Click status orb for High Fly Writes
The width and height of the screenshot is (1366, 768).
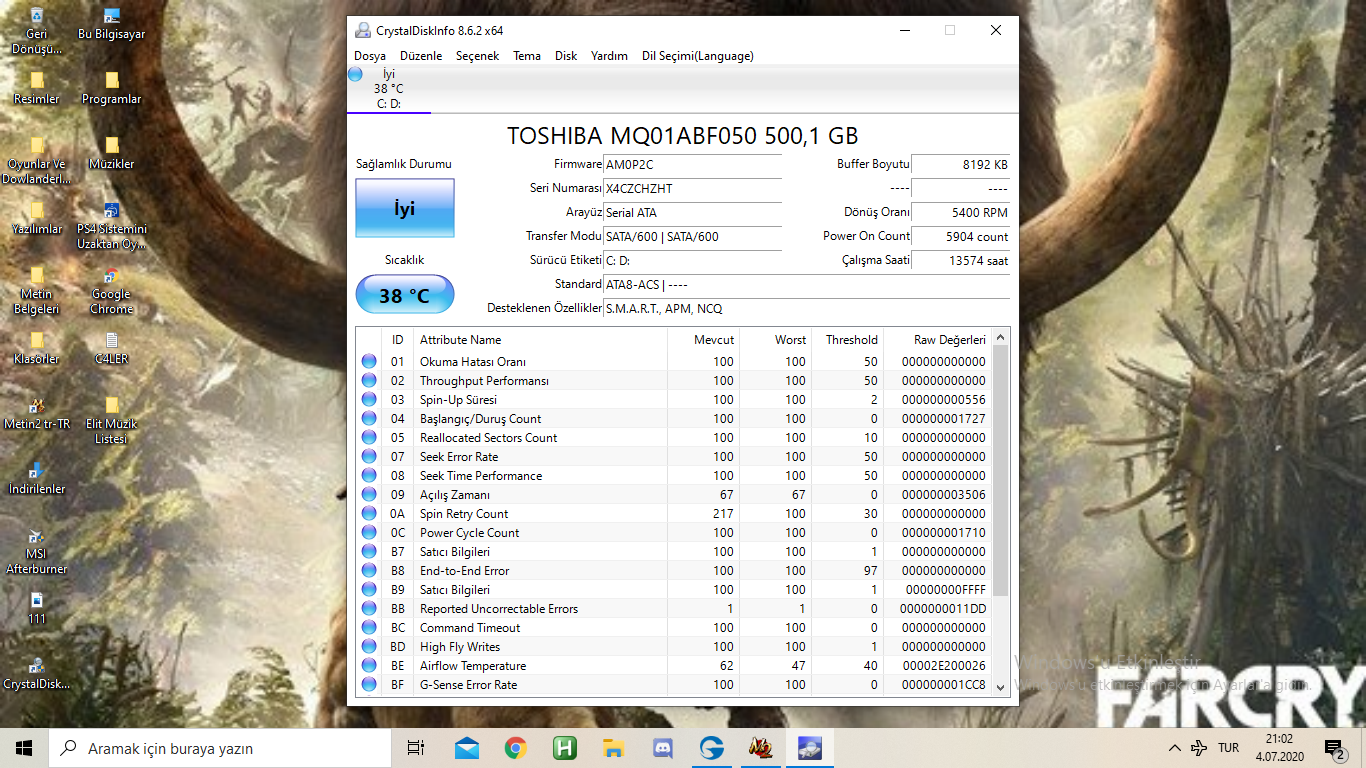click(x=369, y=646)
